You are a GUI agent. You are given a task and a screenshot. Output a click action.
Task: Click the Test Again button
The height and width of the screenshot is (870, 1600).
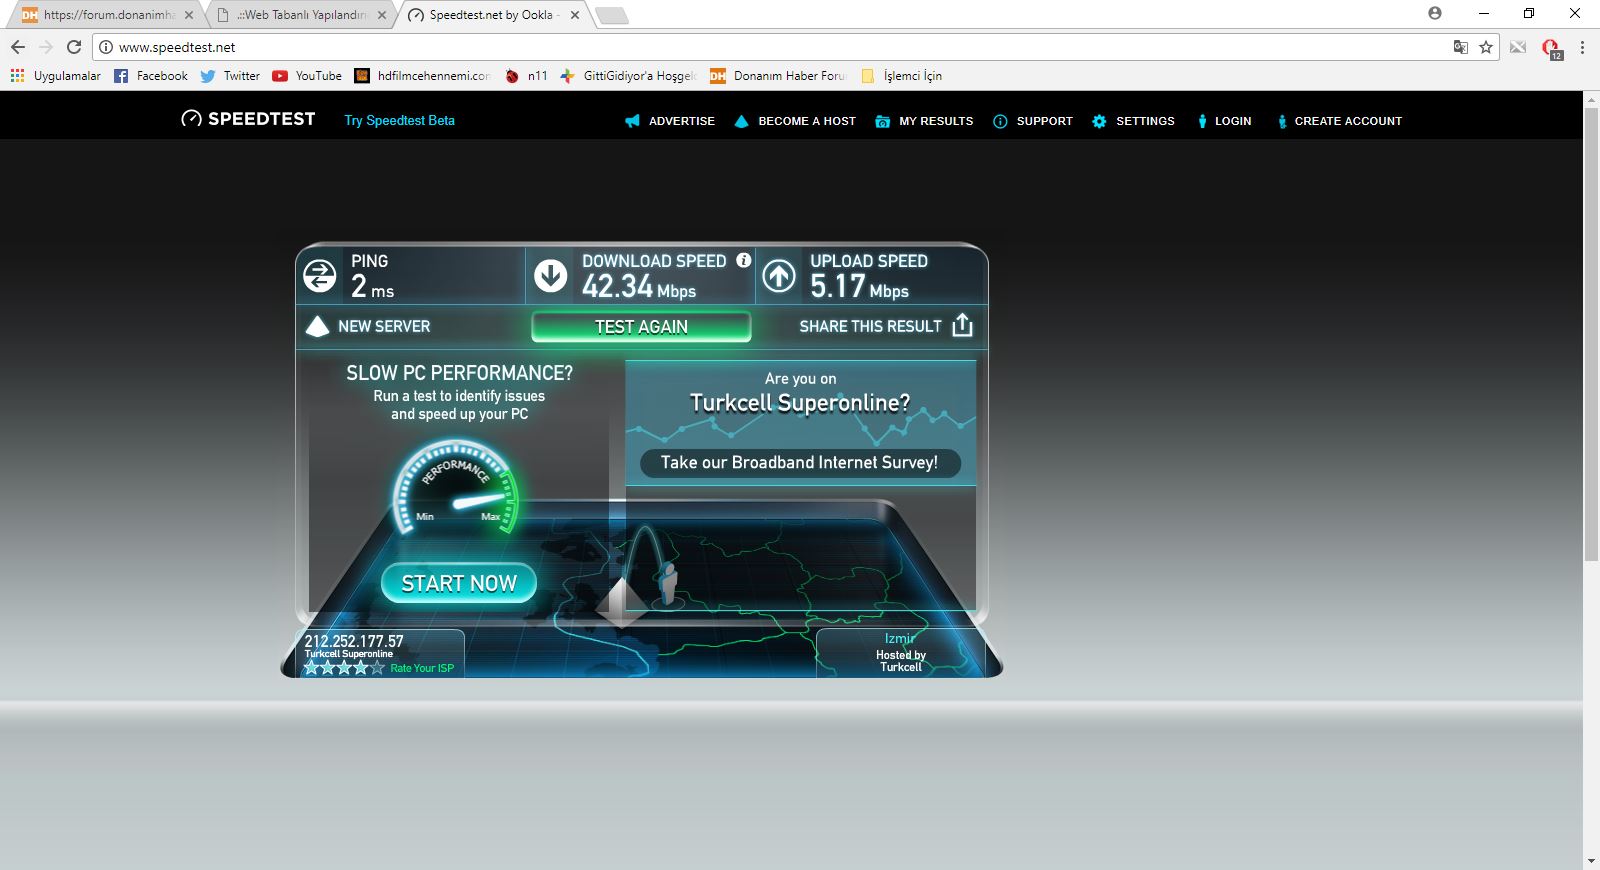click(641, 326)
